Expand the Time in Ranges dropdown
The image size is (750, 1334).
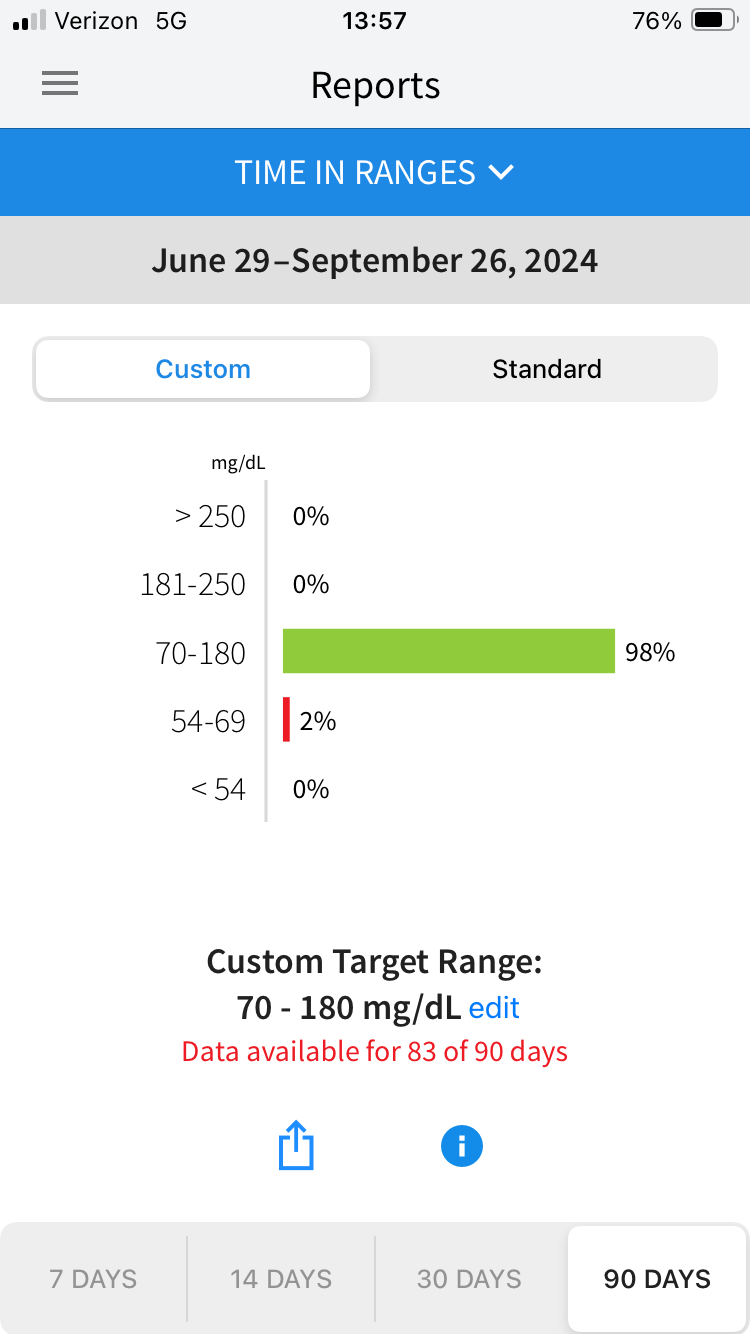pyautogui.click(x=355, y=172)
